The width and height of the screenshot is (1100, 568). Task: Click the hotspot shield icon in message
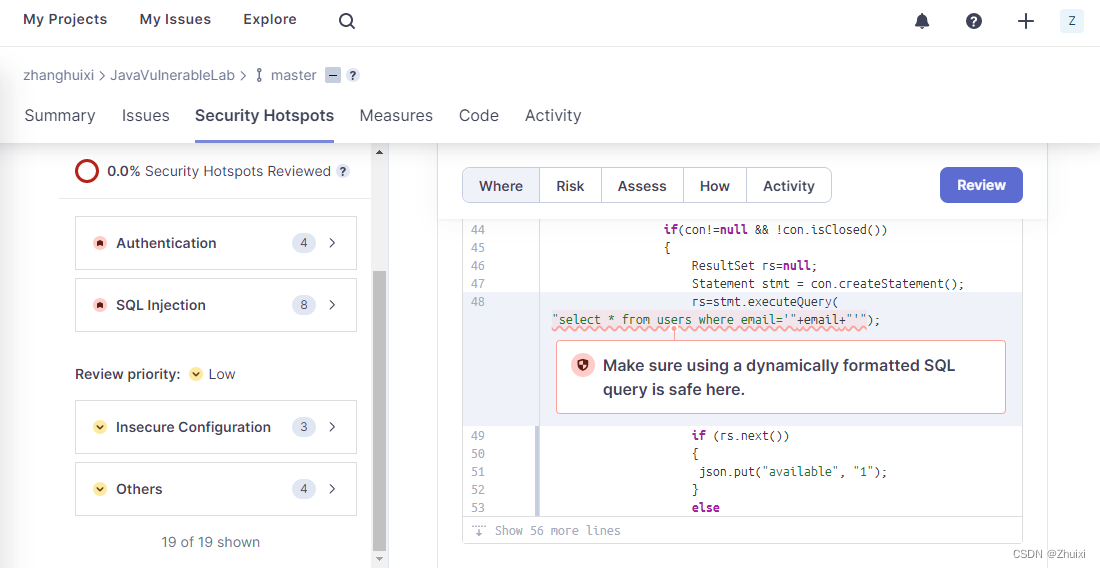tap(582, 365)
